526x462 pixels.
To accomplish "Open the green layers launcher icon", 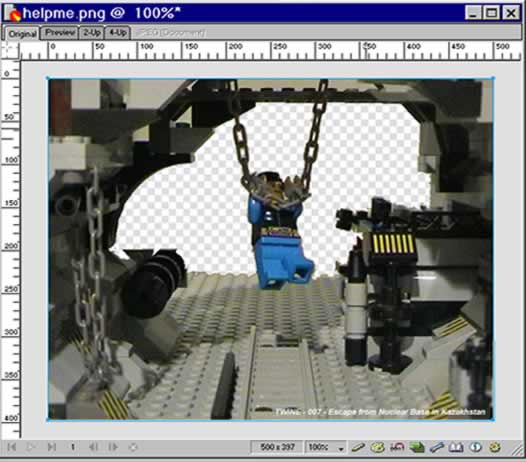I will pos(417,447).
